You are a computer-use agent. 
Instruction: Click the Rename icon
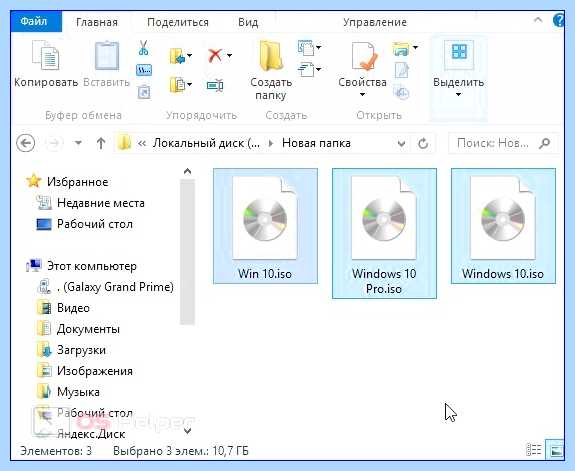(215, 85)
